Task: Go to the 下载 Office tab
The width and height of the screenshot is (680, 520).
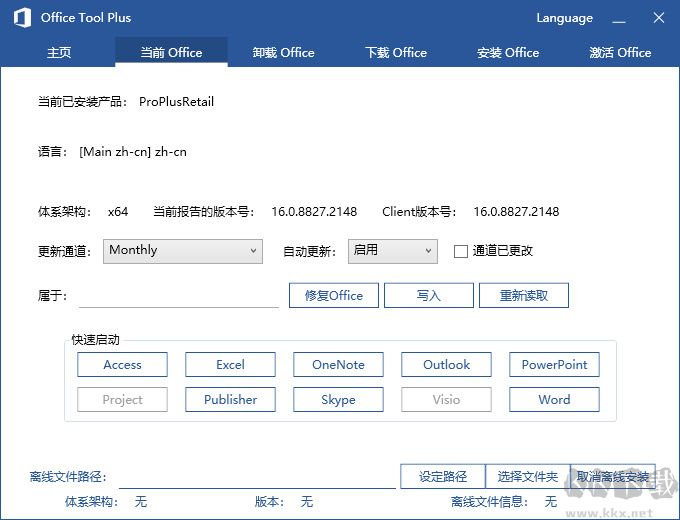Action: coord(396,52)
